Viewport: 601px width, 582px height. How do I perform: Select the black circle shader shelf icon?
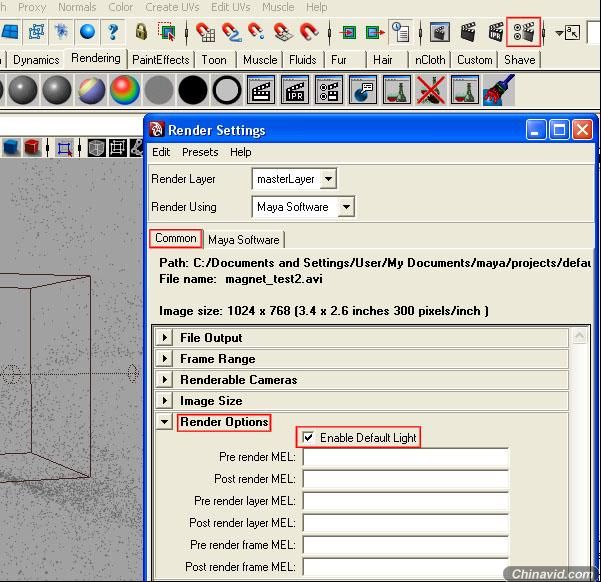(193, 92)
